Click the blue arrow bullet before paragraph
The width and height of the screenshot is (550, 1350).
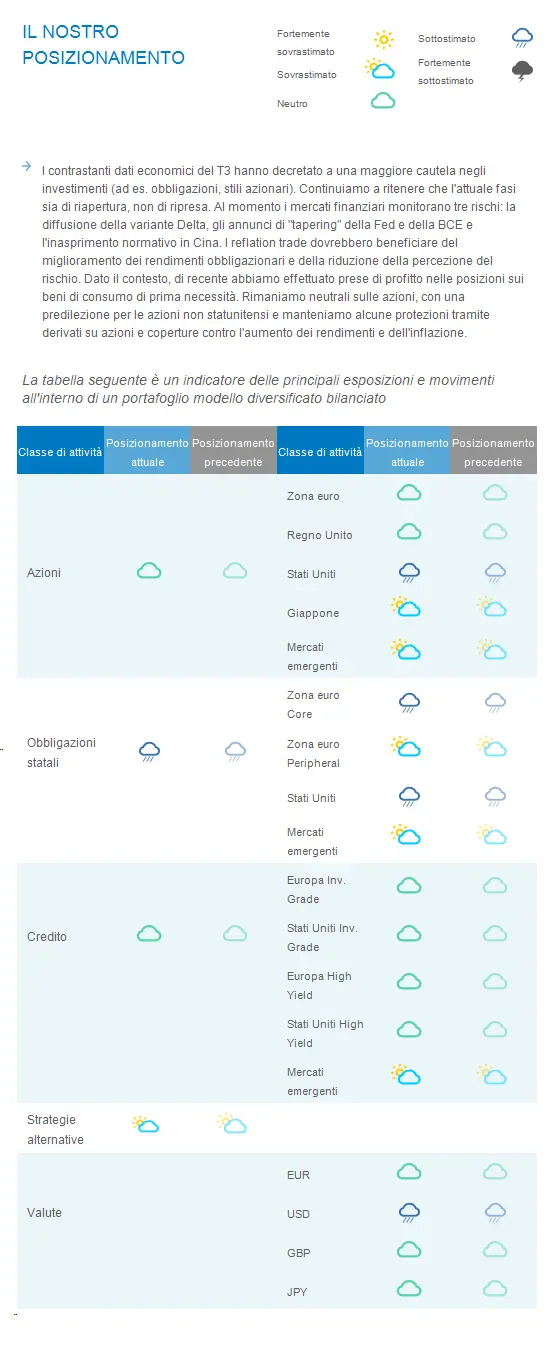[x=26, y=167]
